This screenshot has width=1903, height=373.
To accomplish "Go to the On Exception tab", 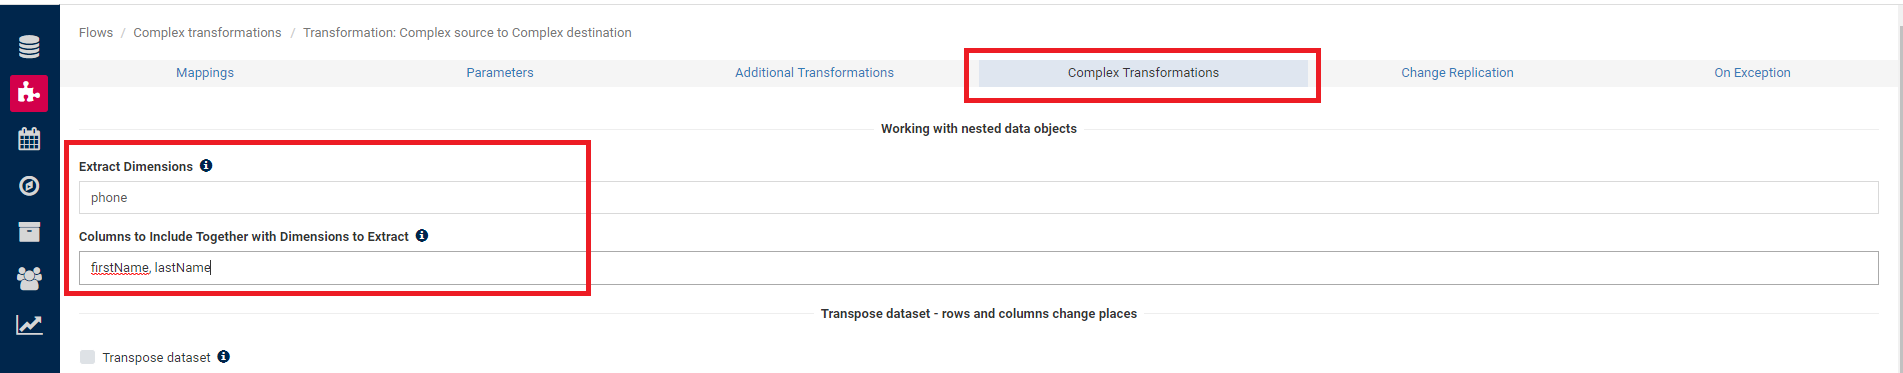I will coord(1752,73).
